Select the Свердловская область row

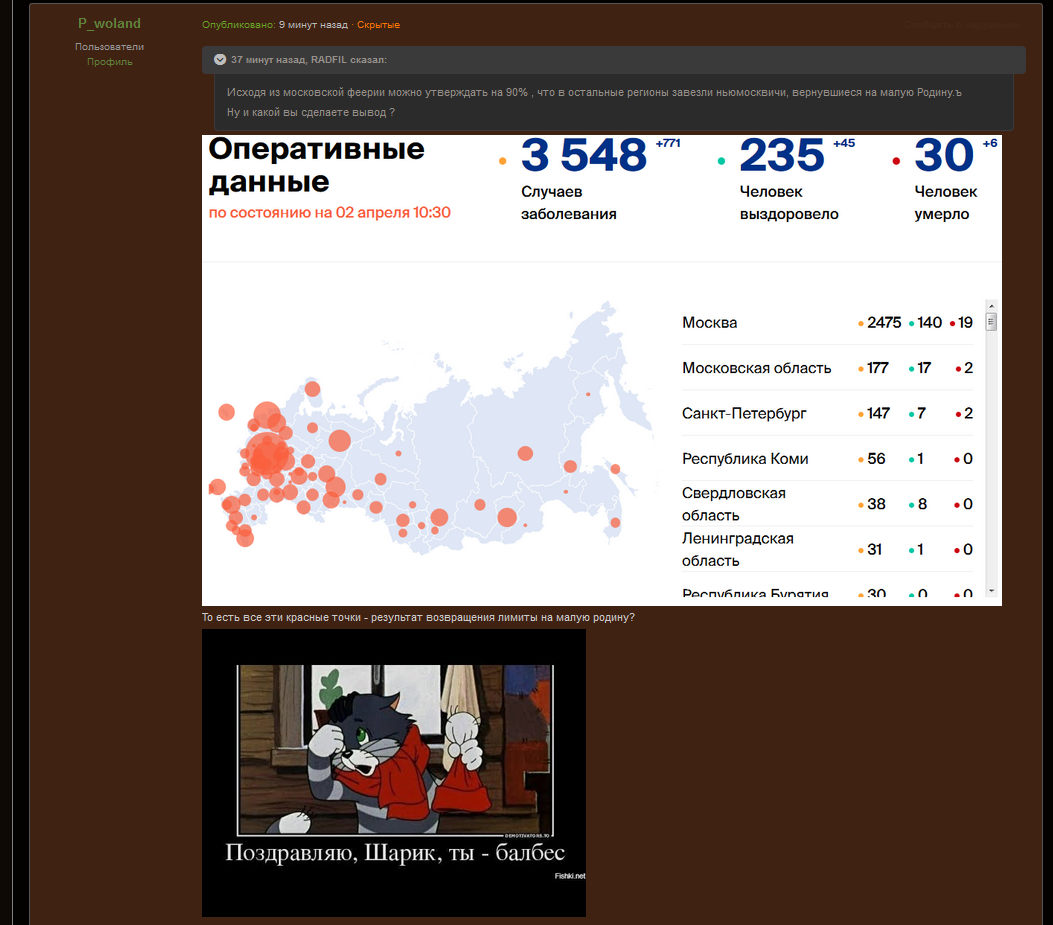point(827,504)
